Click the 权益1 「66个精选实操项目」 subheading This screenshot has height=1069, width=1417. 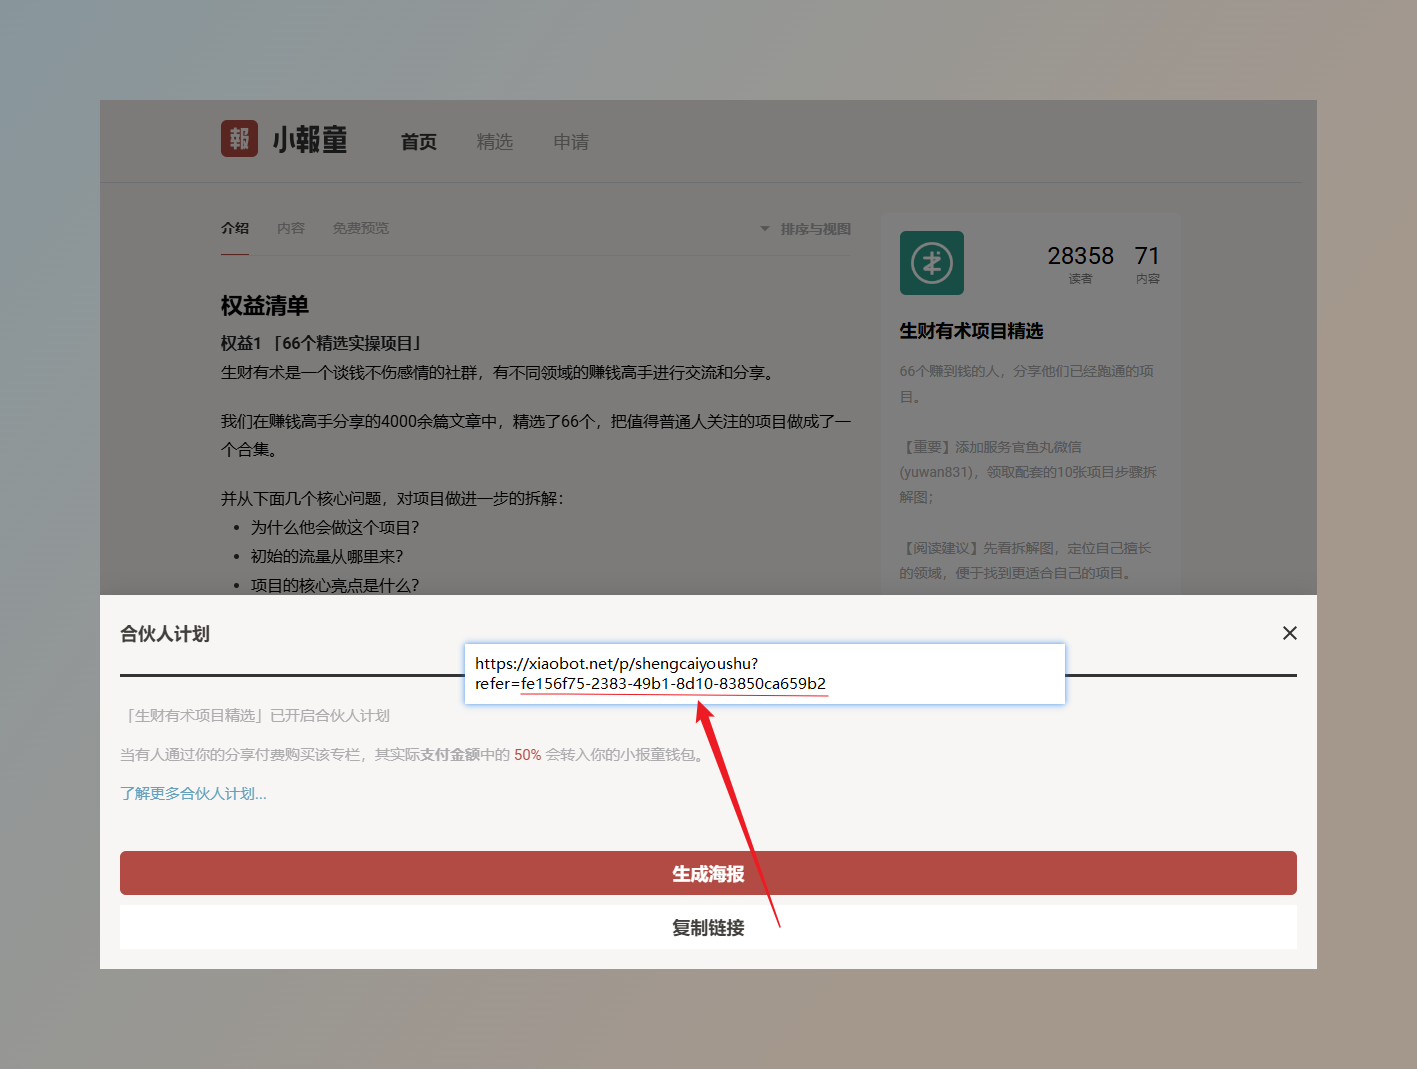point(321,343)
